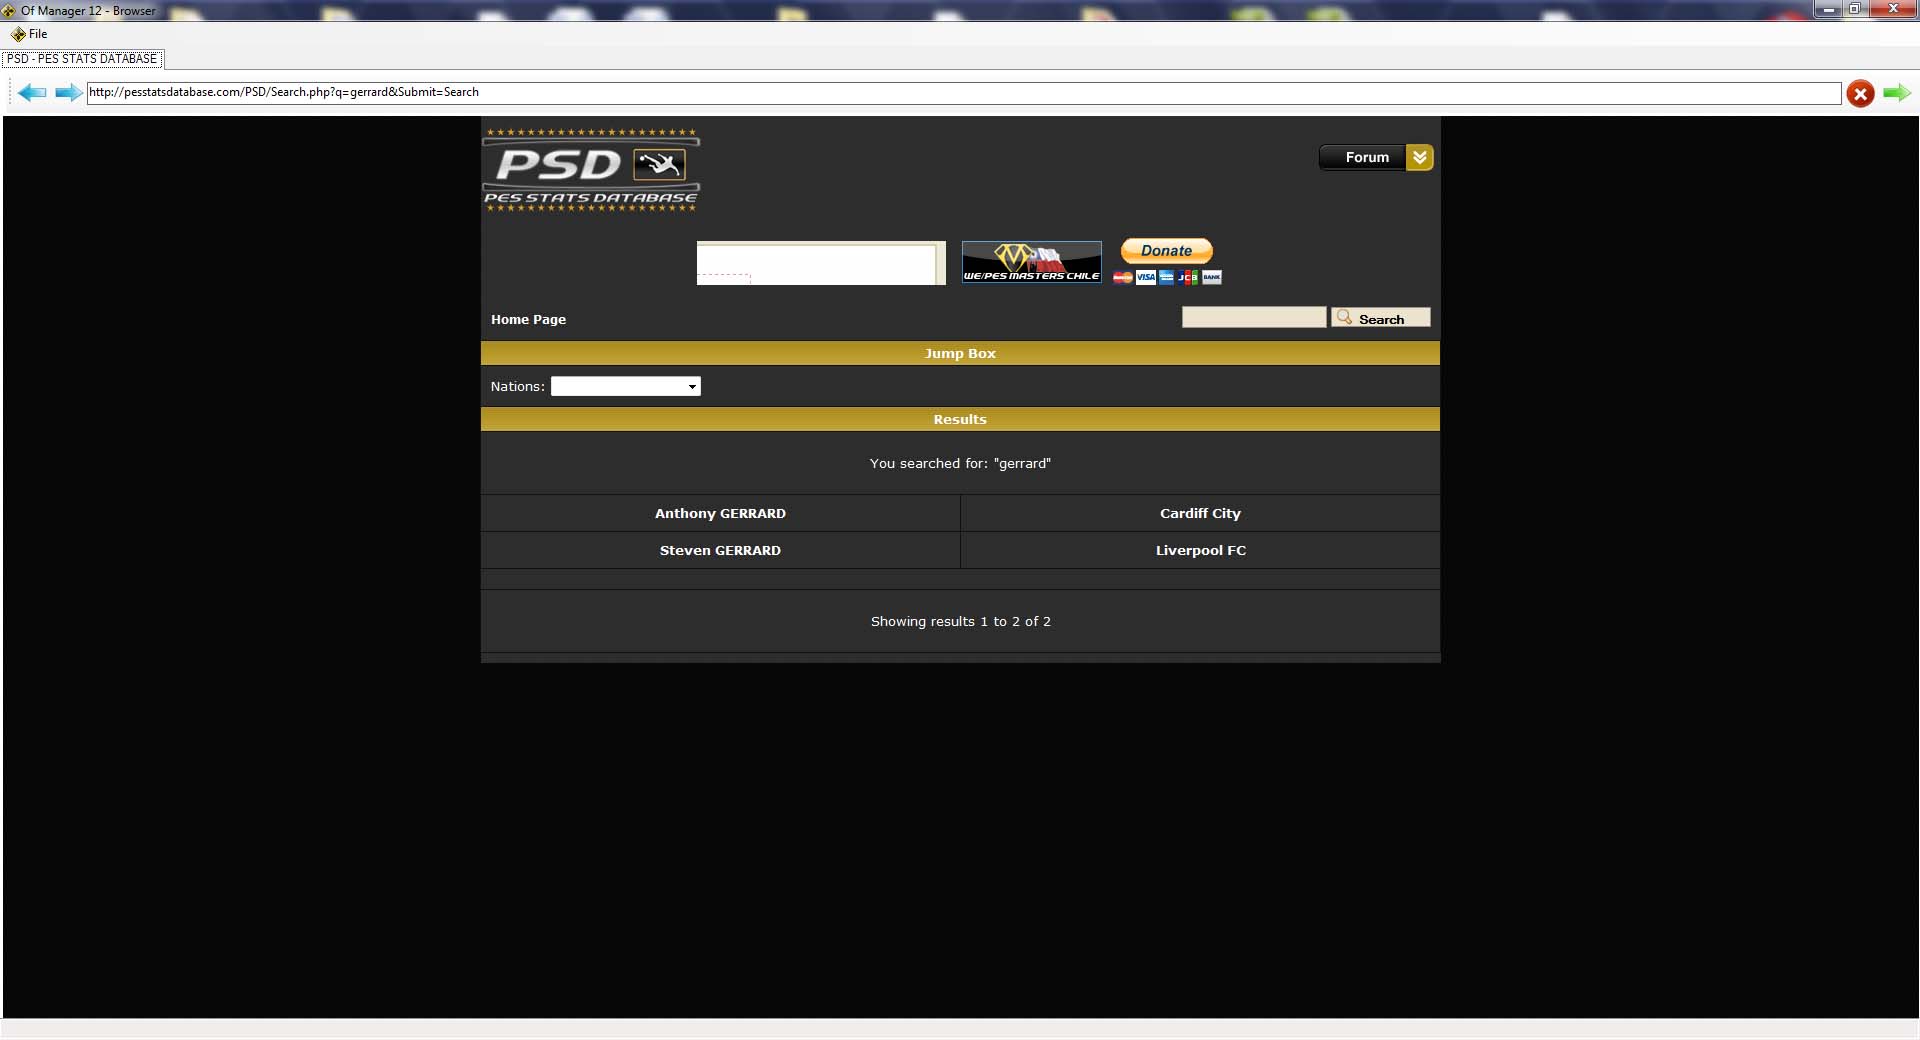Click the green go arrow icon
The height and width of the screenshot is (1040, 1920).
[1896, 93]
